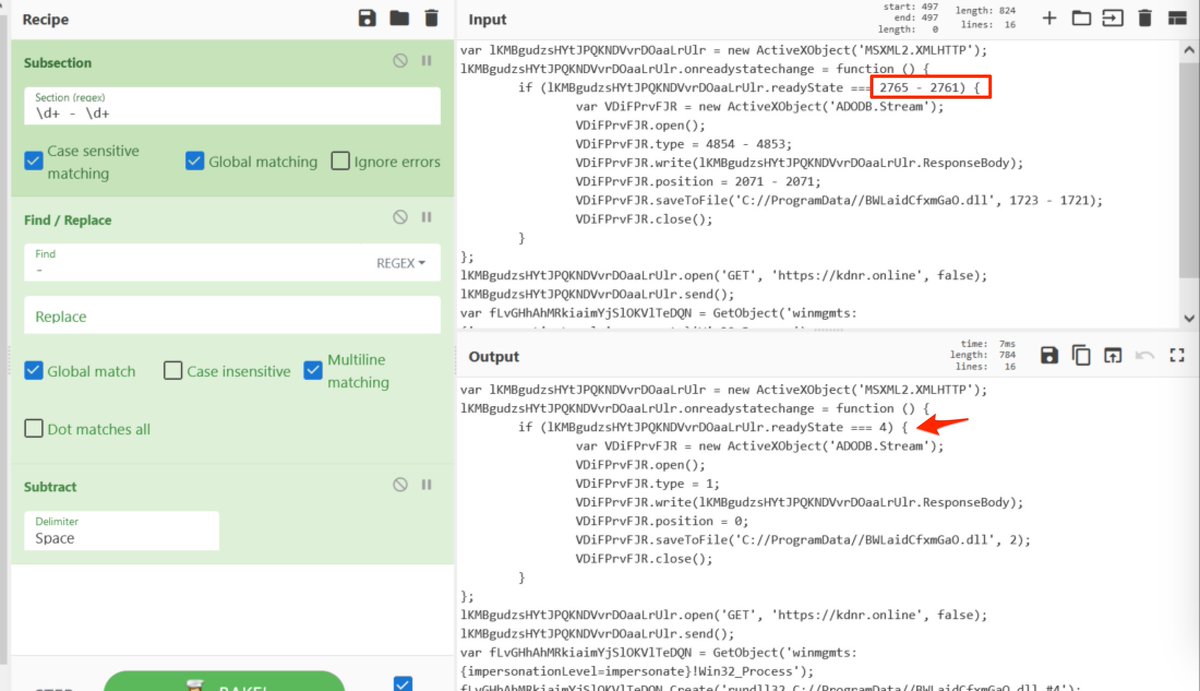Click output line with 'readyState === 4'

click(712, 427)
